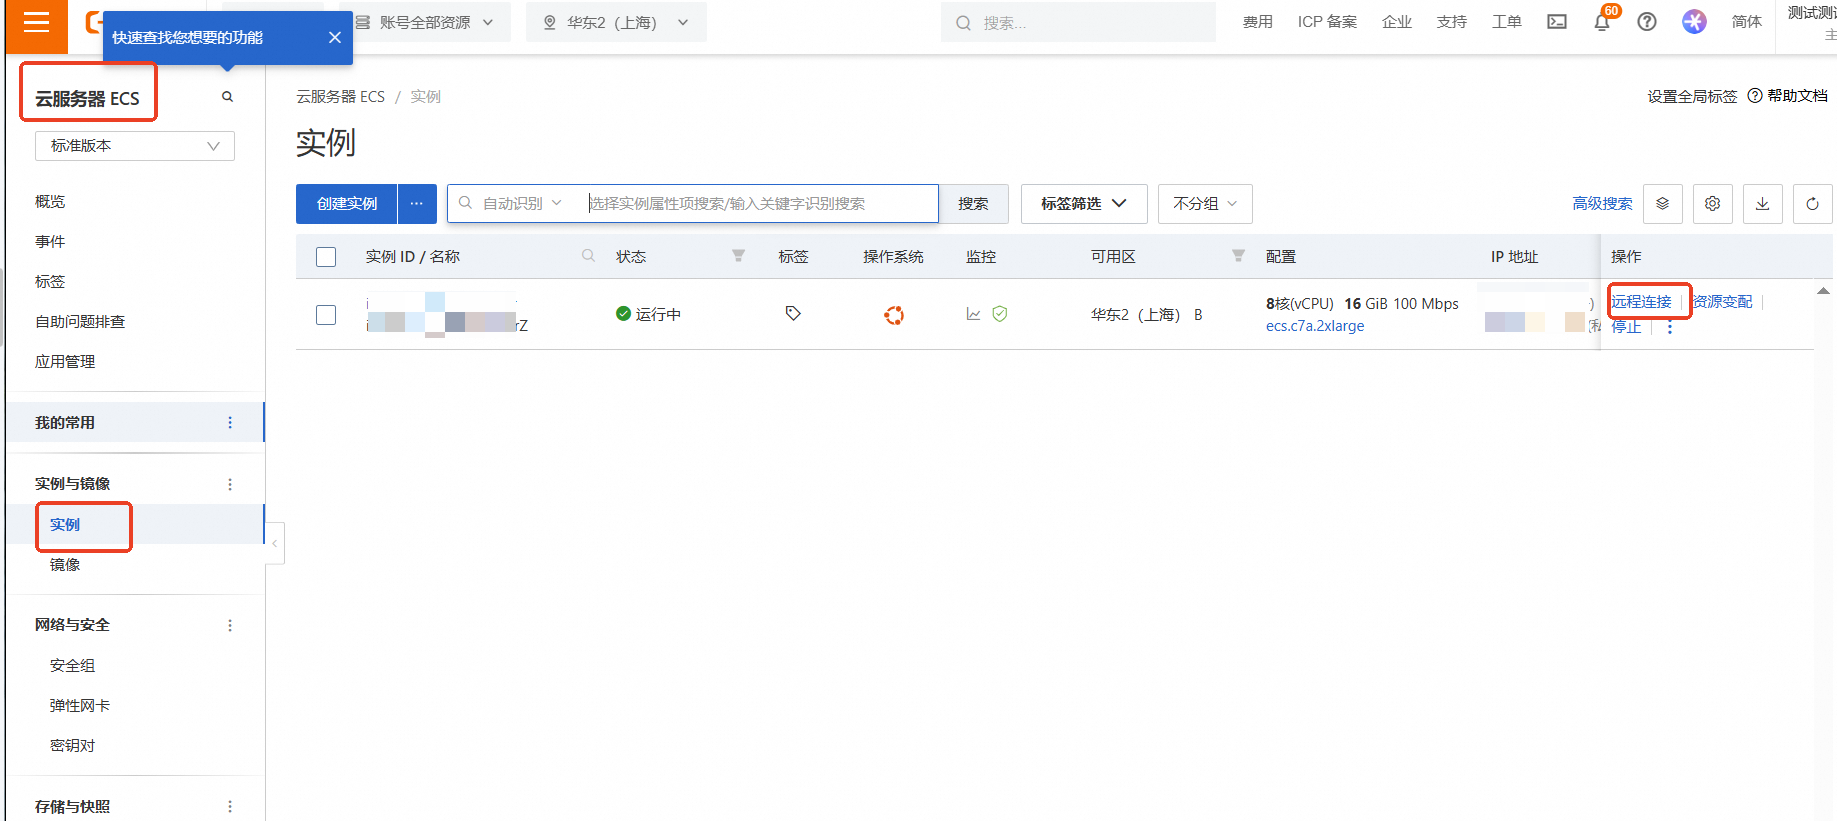Open the Cloud Shell terminal icon
1837x821 pixels.
[1557, 22]
